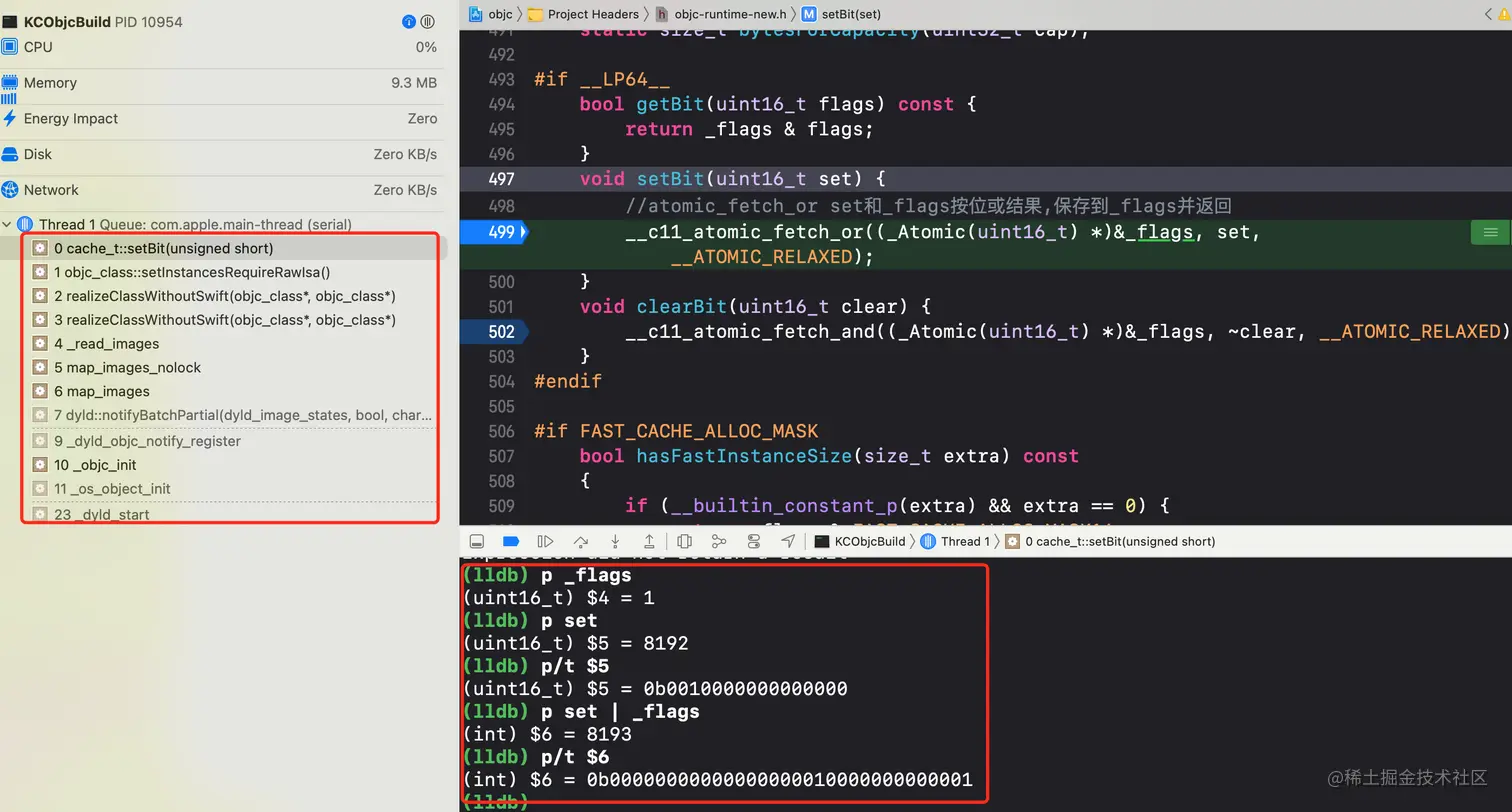The width and height of the screenshot is (1512, 812).
Task: Toggle the thread view options icon
Action: pyautogui.click(x=428, y=21)
